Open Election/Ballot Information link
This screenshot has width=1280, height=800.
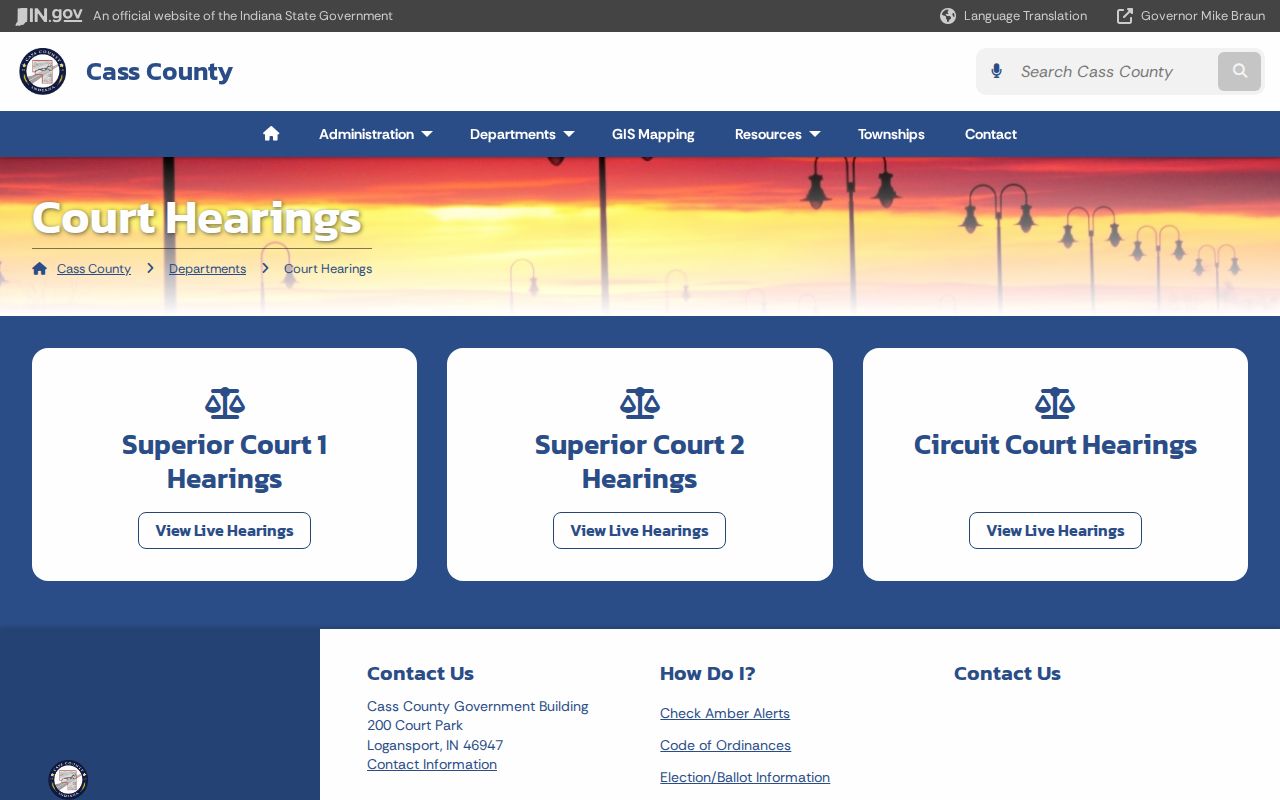tap(745, 778)
